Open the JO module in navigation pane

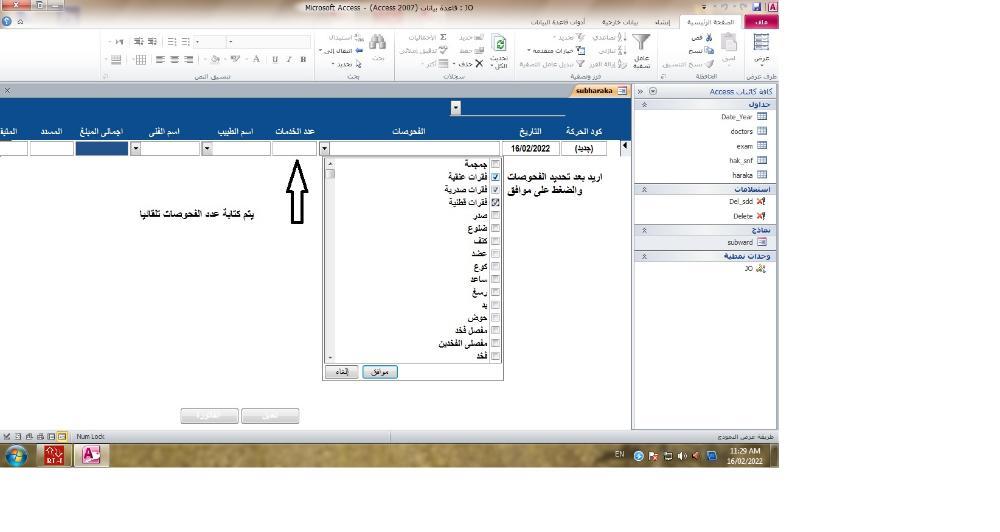tap(754, 269)
